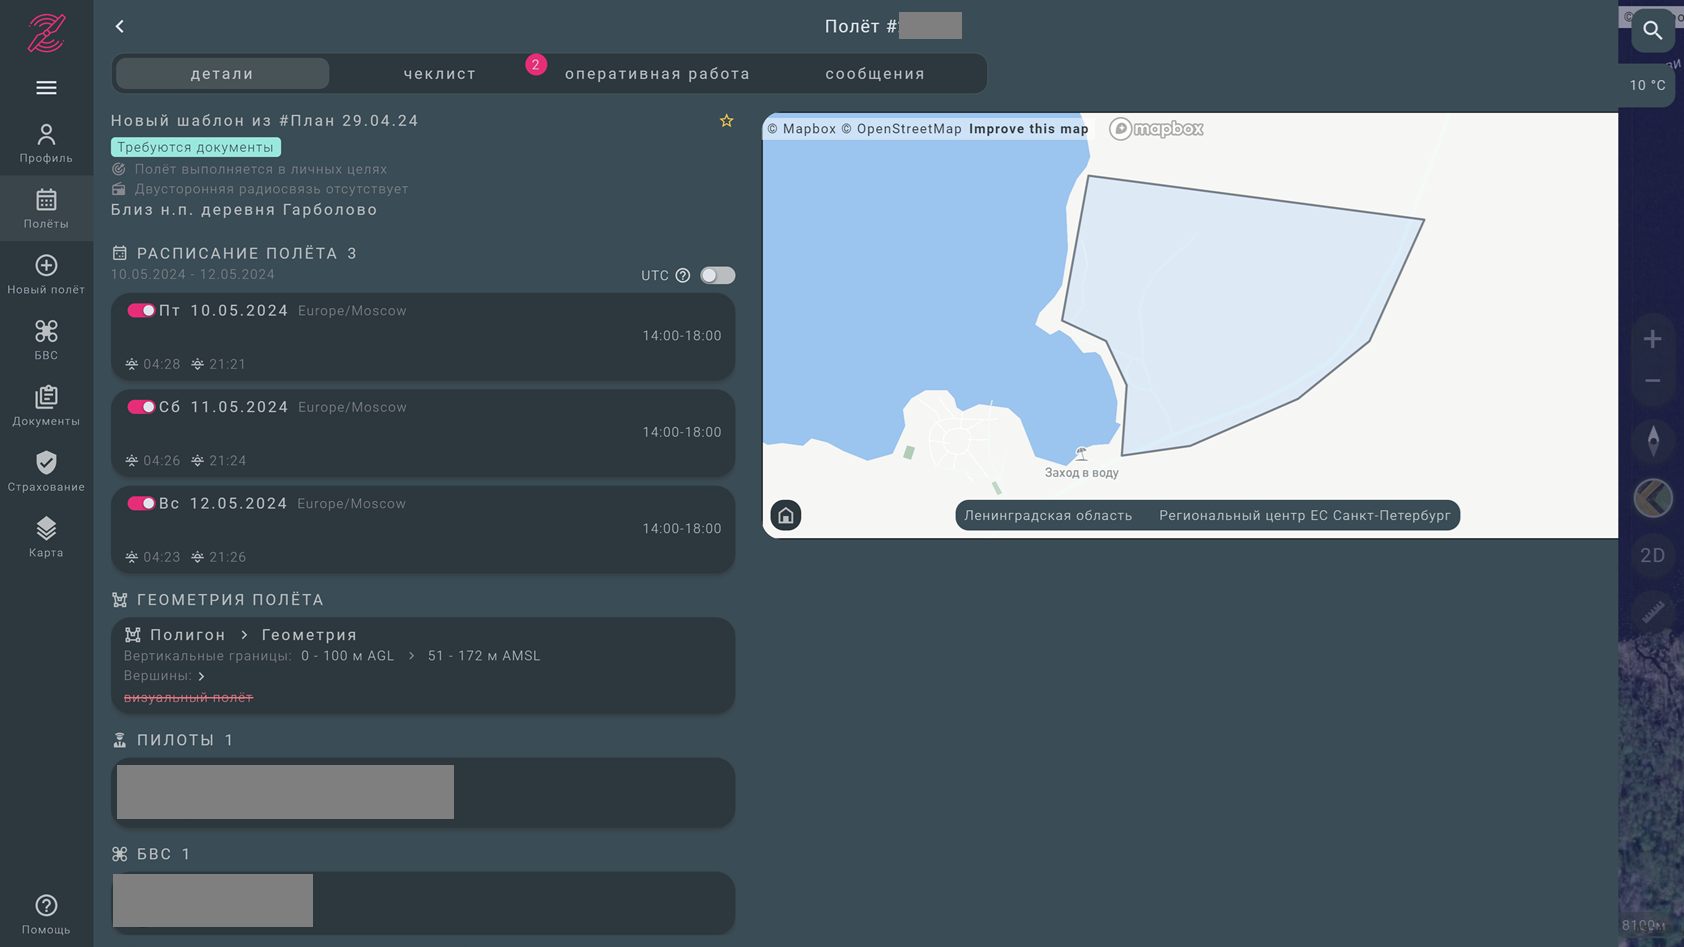Switch to the сообщения tab
Image resolution: width=1684 pixels, height=947 pixels.
(x=875, y=74)
